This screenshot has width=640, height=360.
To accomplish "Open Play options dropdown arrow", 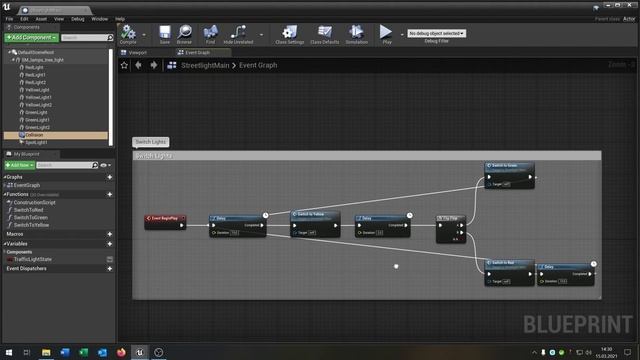I will point(402,35).
